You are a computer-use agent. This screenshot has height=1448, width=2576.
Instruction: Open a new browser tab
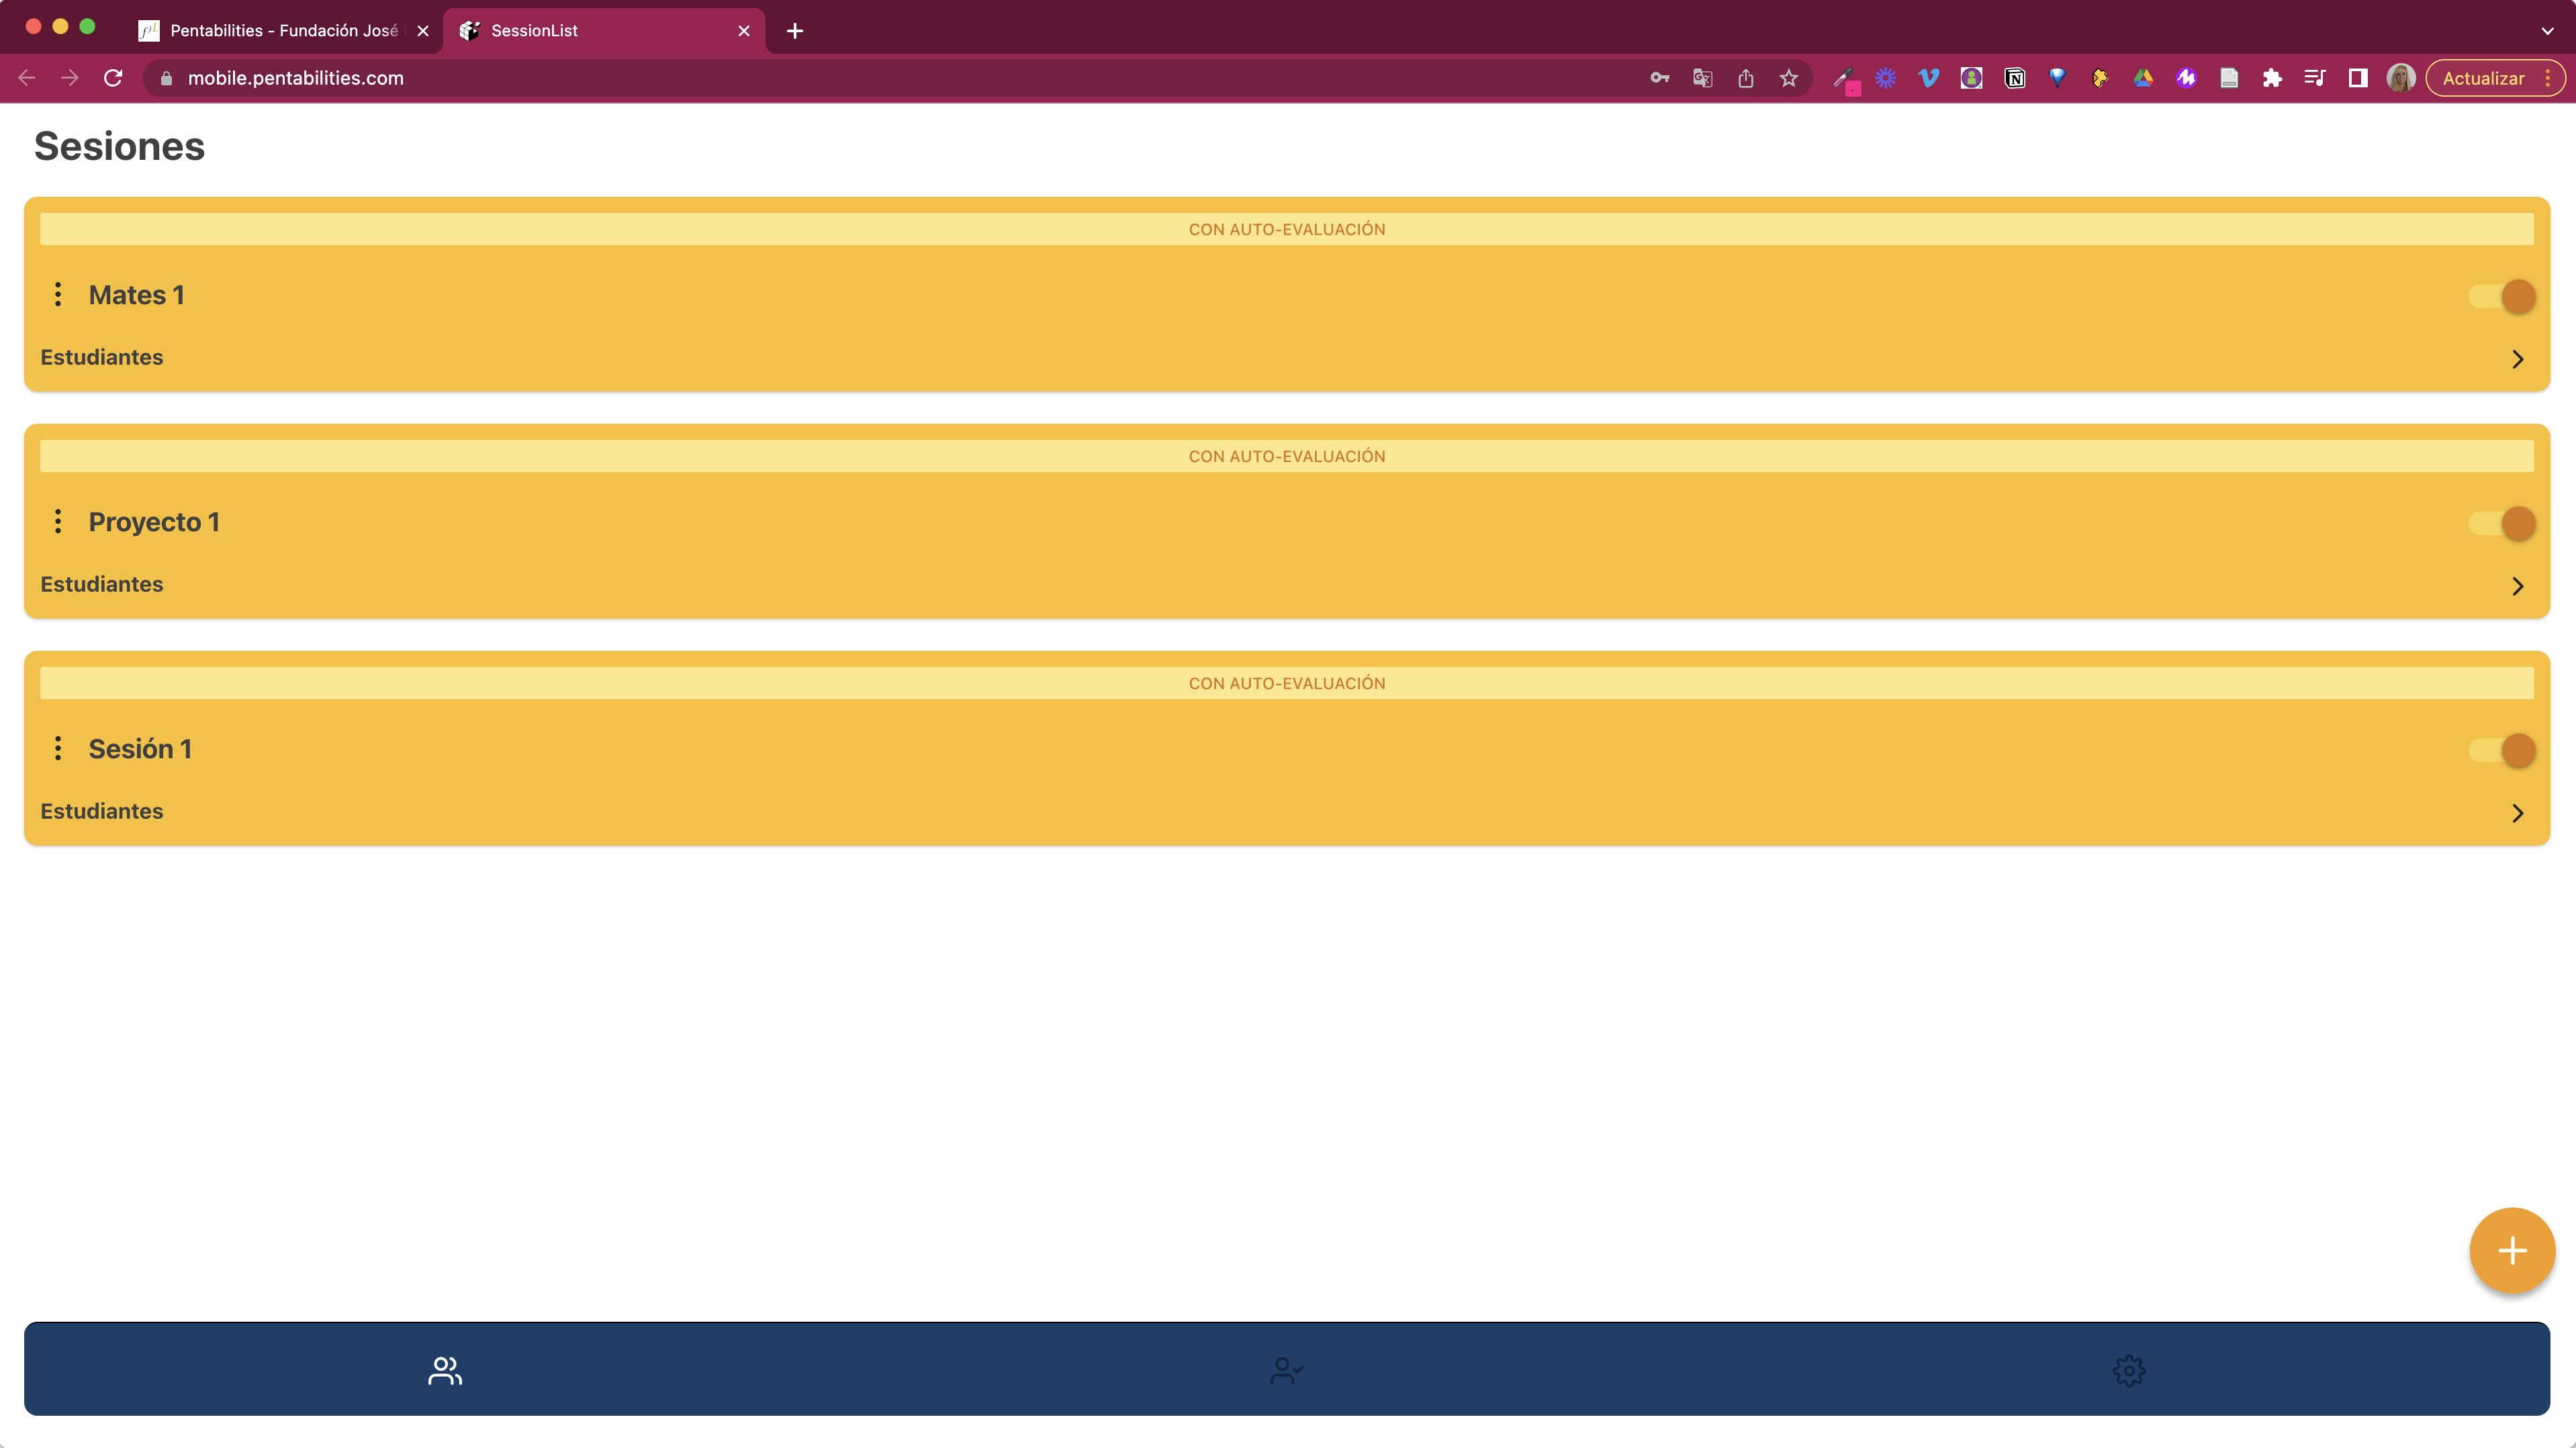795,31
